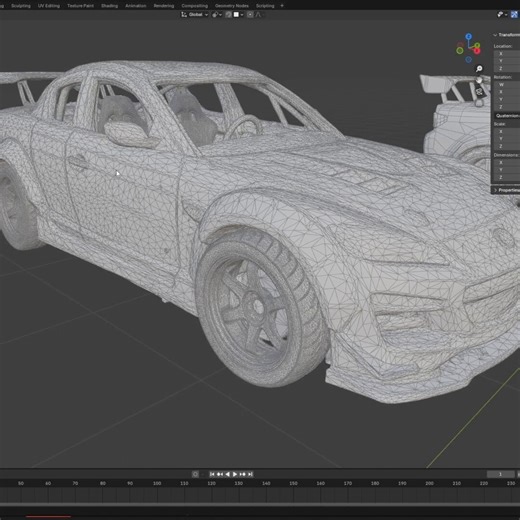Viewport: 520px width, 520px height.
Task: Open the Sculpting workspace tab
Action: 21,6
